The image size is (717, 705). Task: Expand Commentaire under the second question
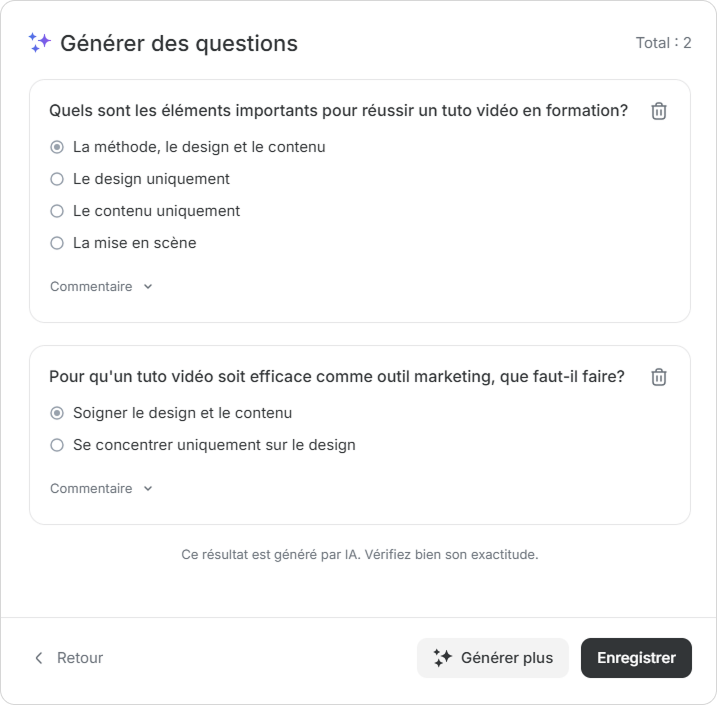coord(91,489)
